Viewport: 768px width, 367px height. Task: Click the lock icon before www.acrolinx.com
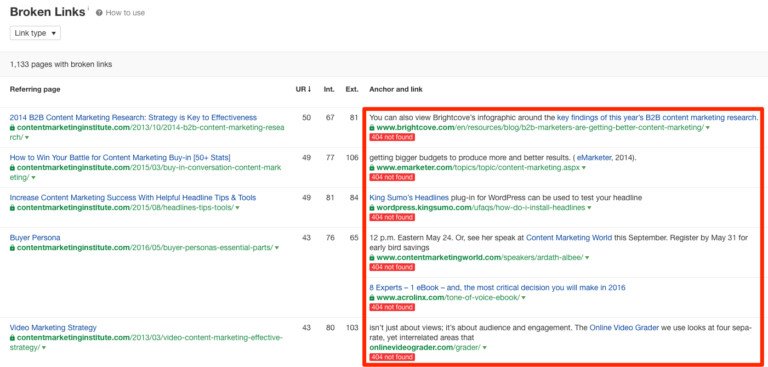click(372, 297)
